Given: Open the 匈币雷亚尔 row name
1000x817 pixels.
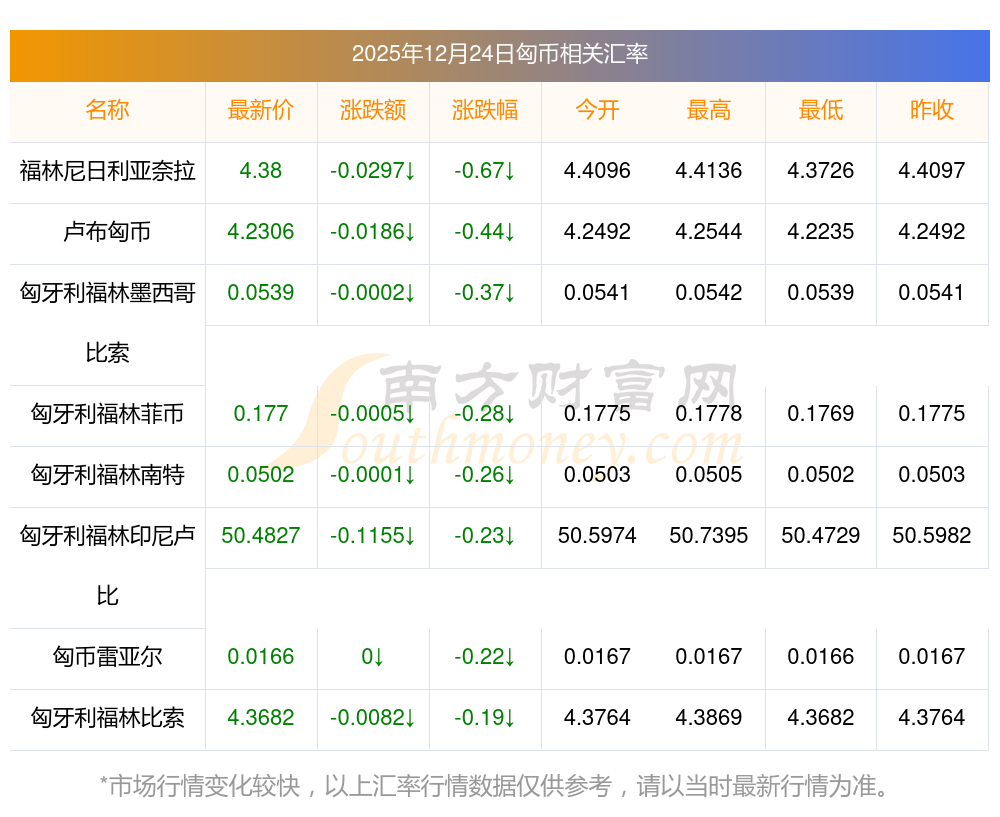Looking at the screenshot, I should click(x=107, y=657).
